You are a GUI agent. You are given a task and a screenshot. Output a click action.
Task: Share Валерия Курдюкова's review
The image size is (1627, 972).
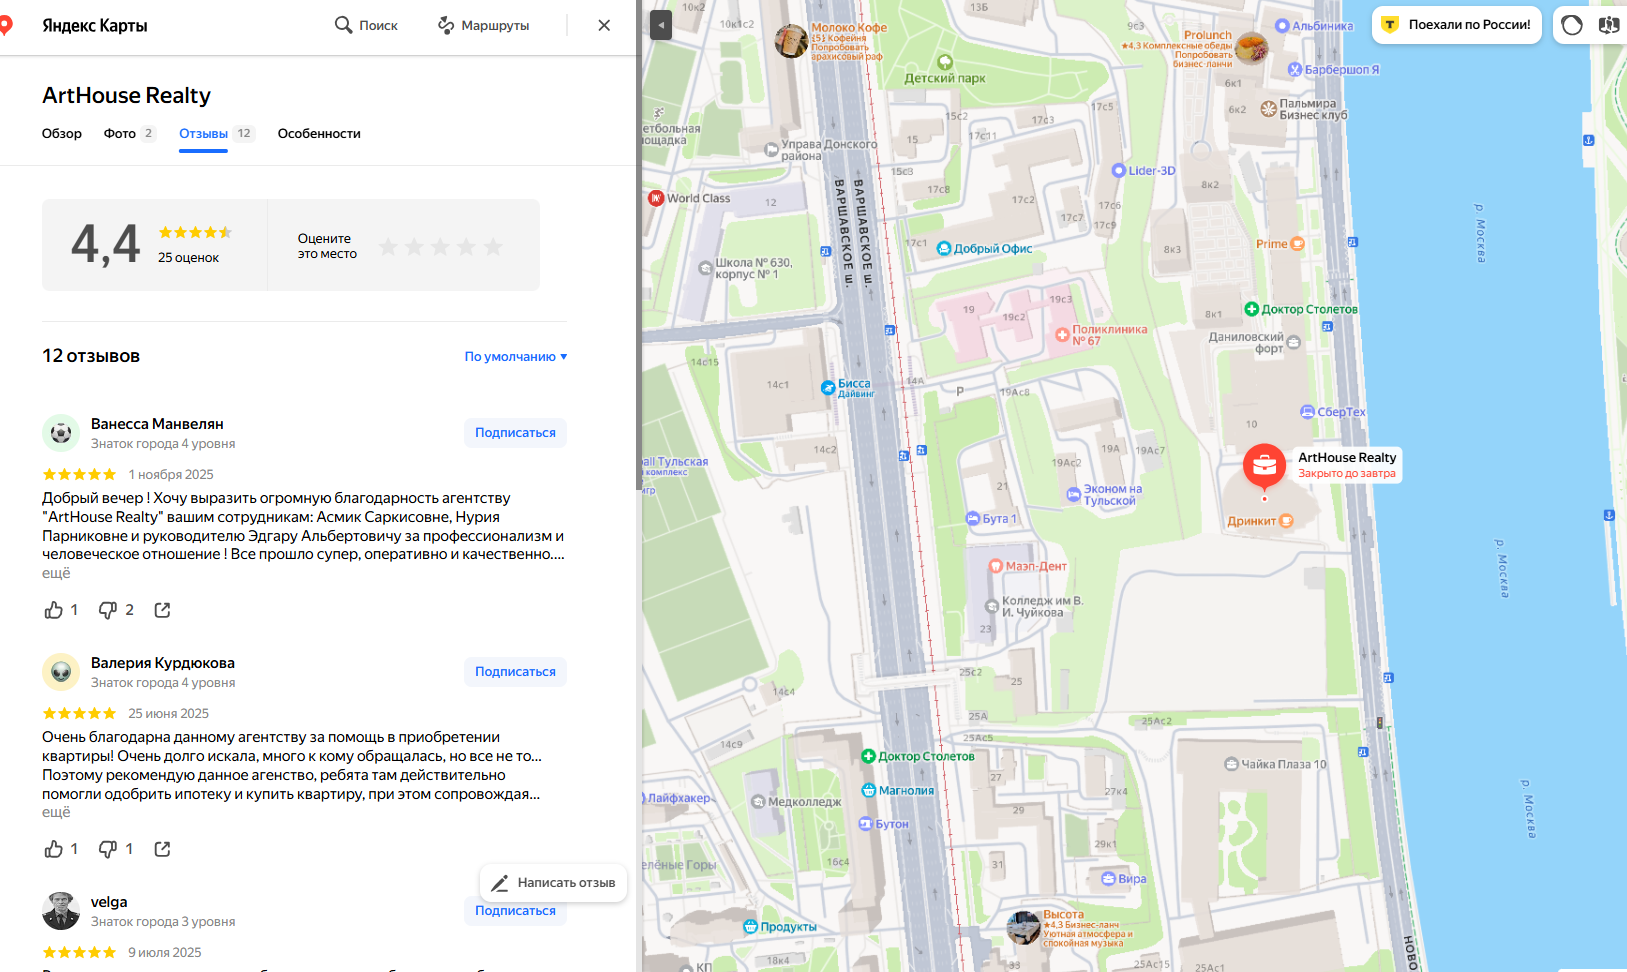pyautogui.click(x=162, y=849)
